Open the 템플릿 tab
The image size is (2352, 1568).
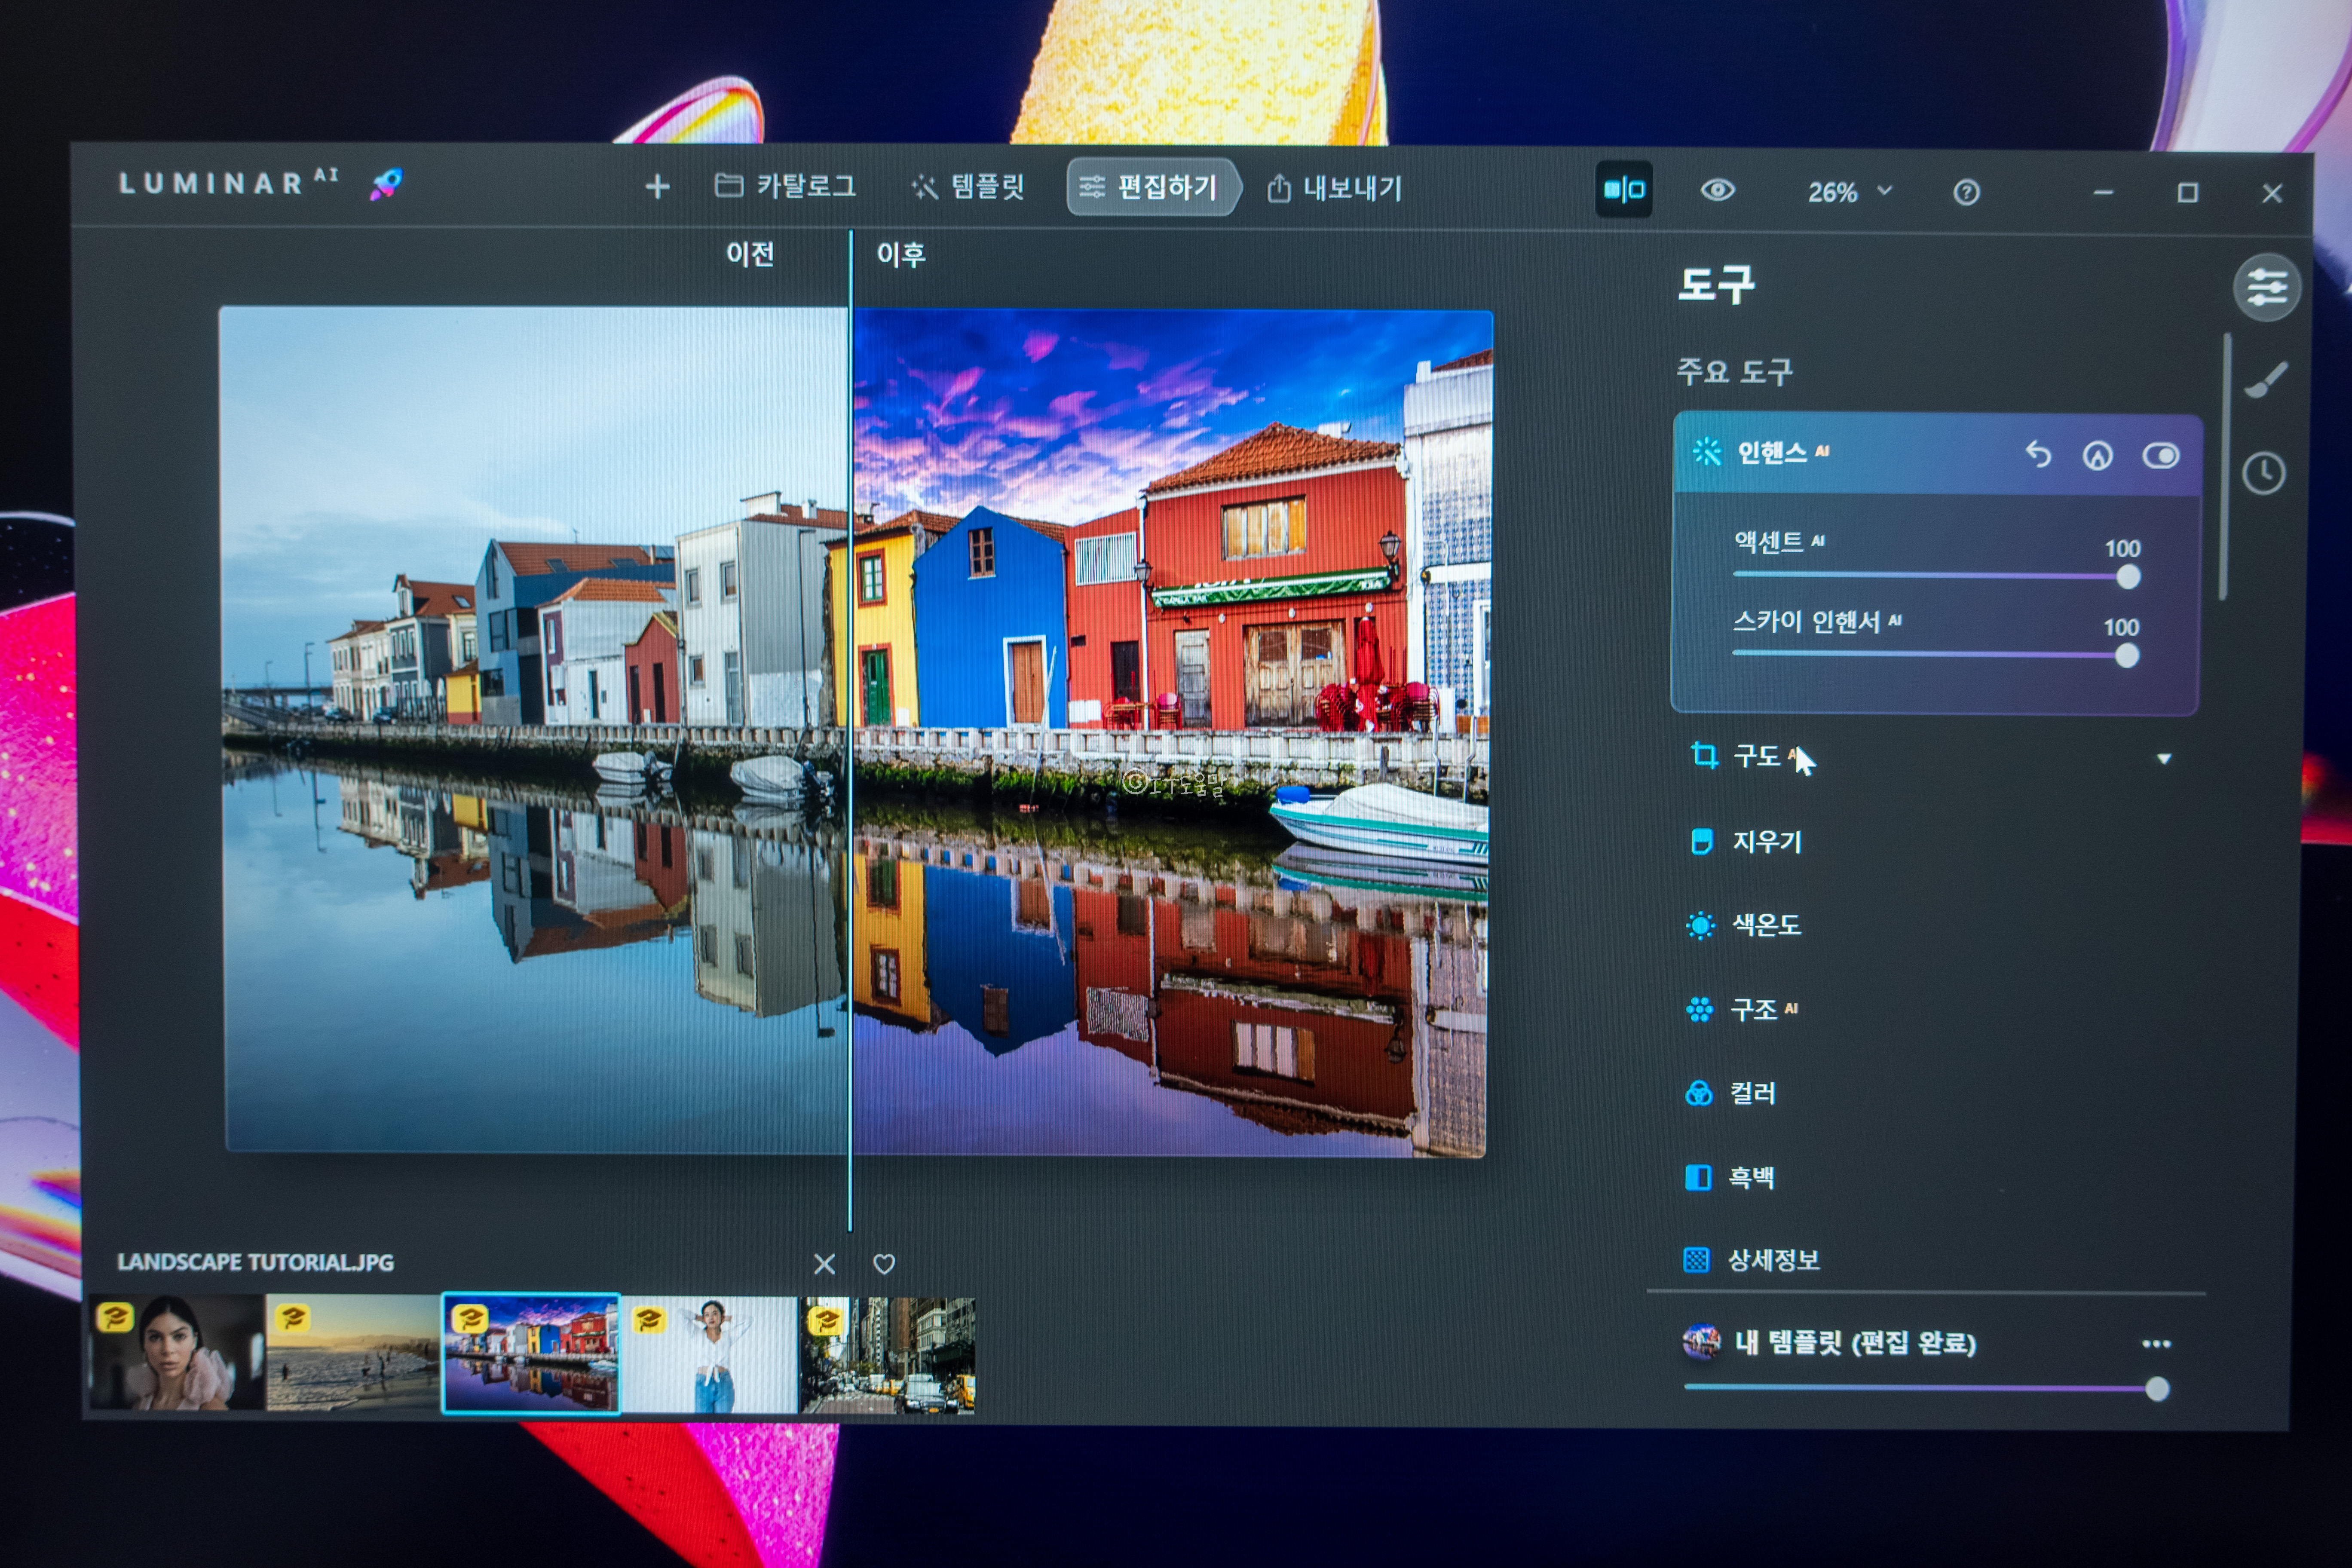click(x=968, y=187)
